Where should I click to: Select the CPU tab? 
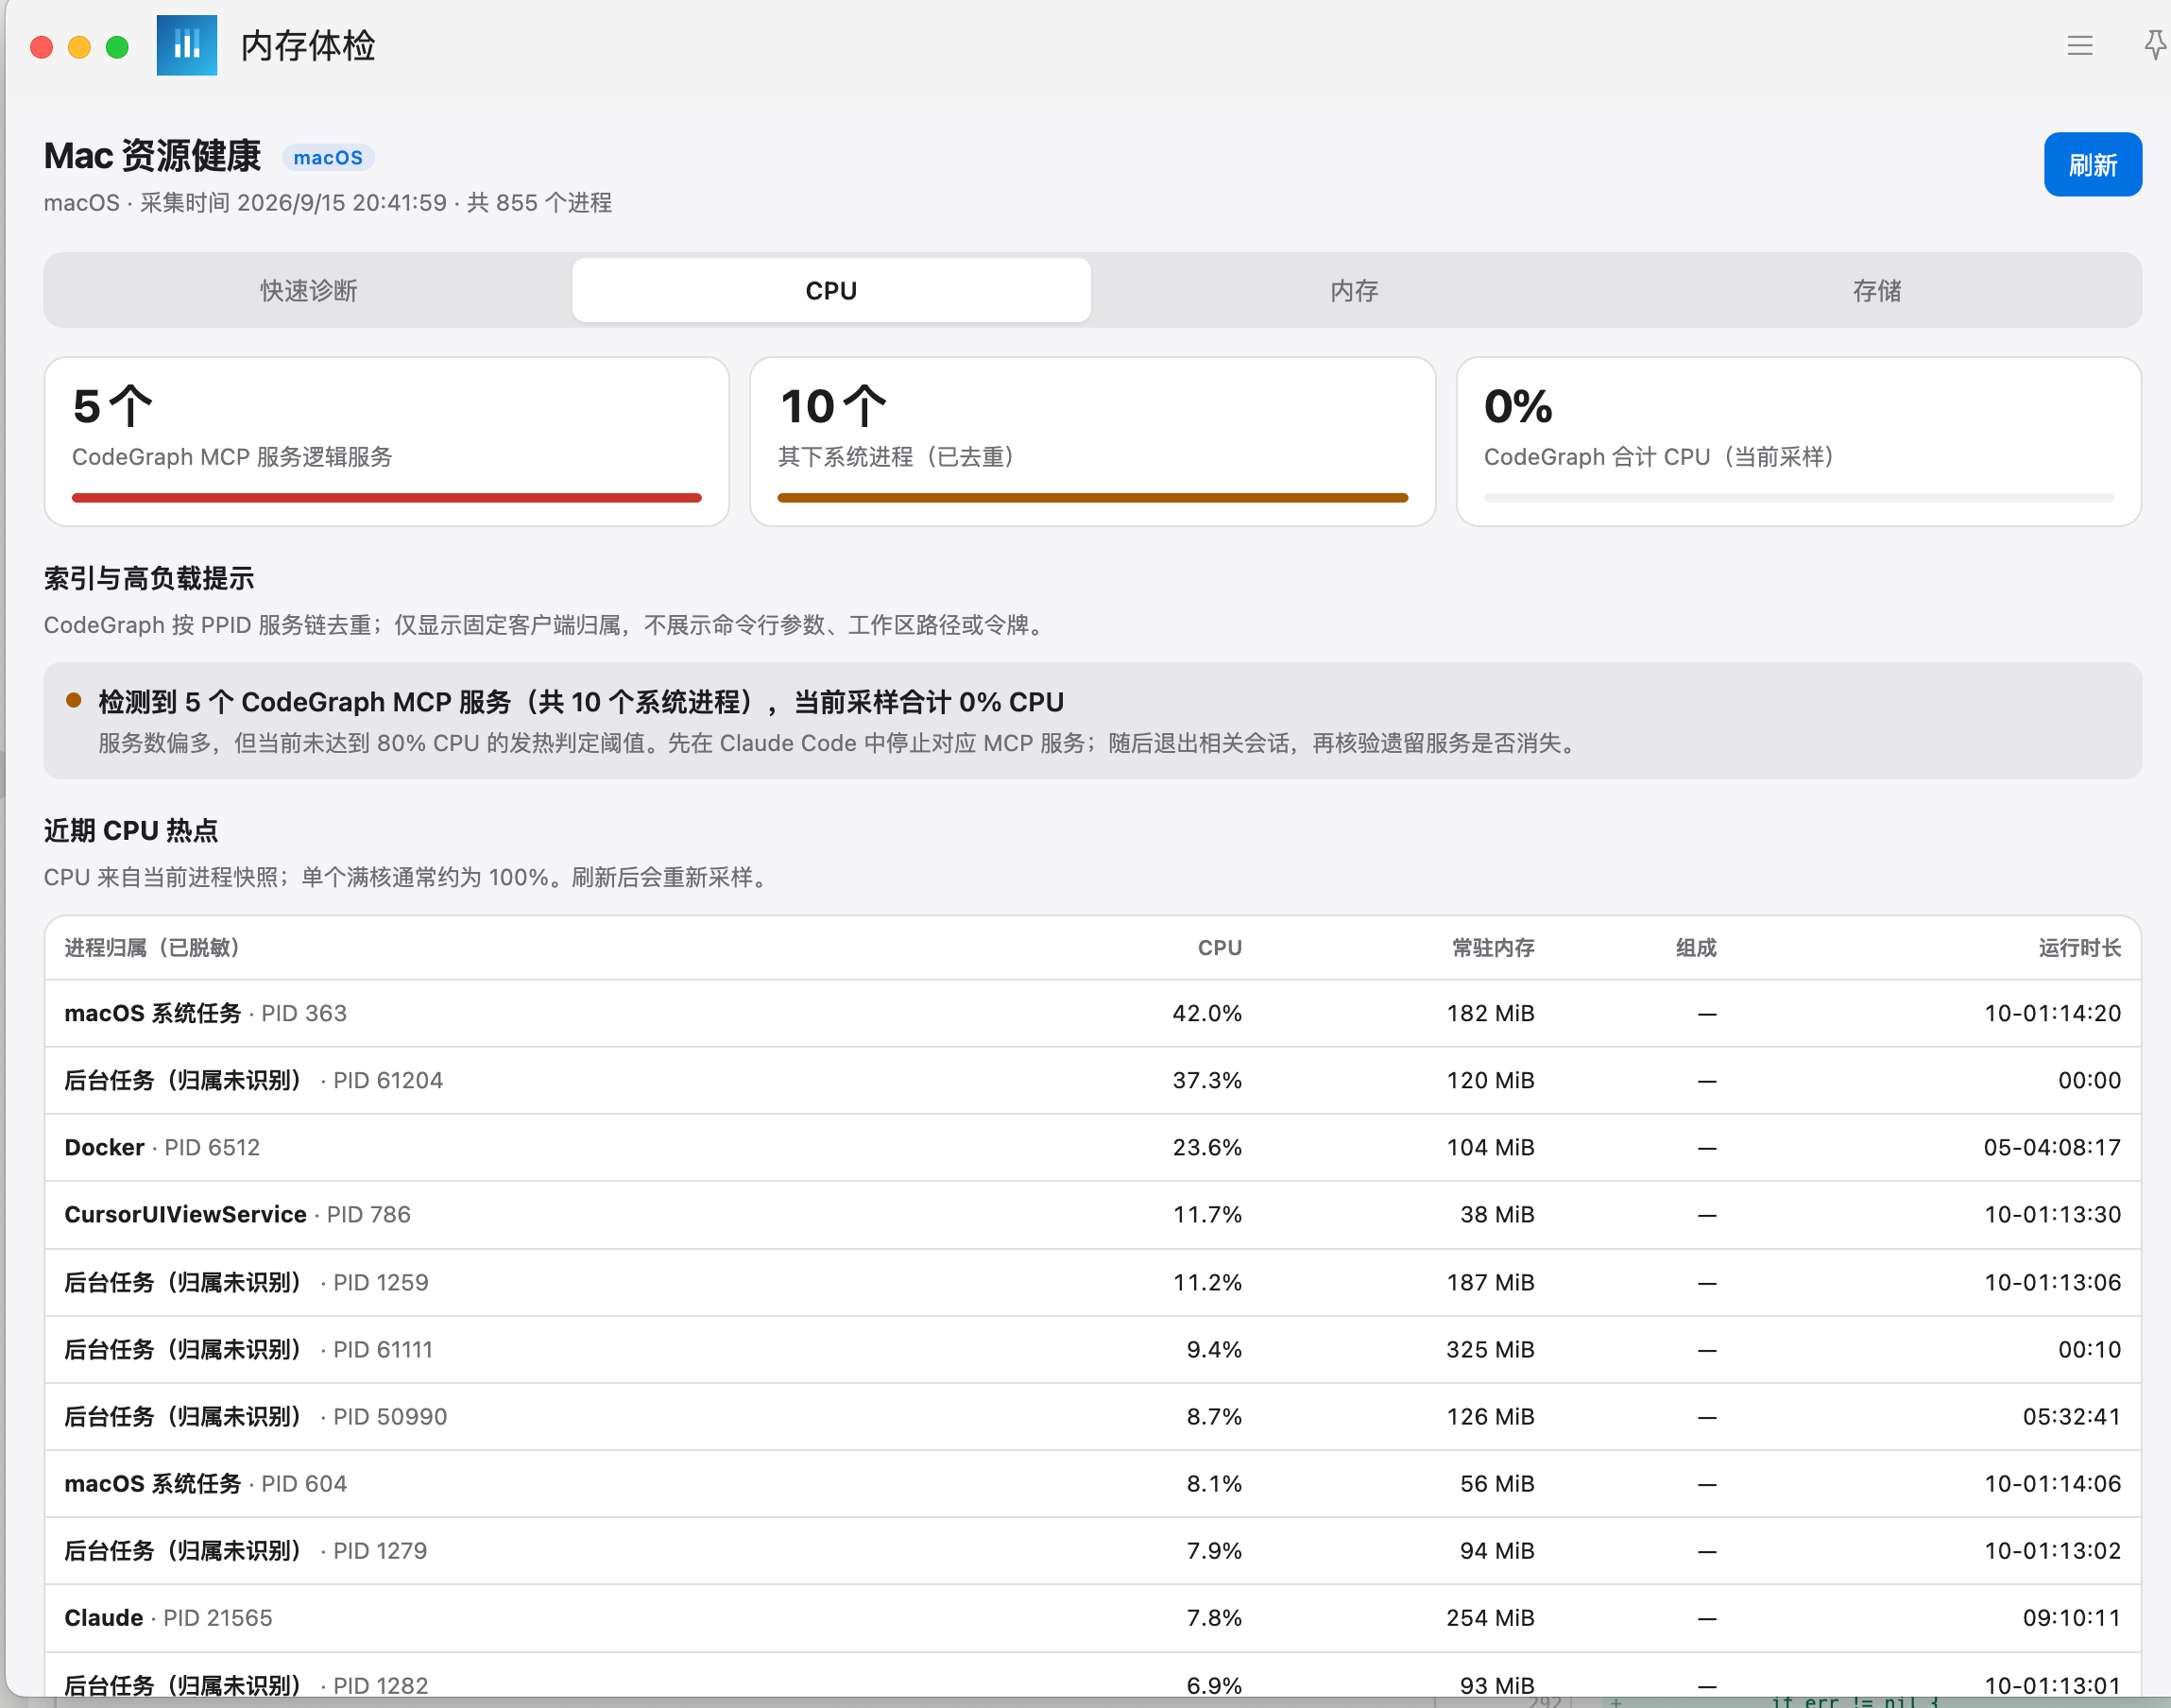831,290
